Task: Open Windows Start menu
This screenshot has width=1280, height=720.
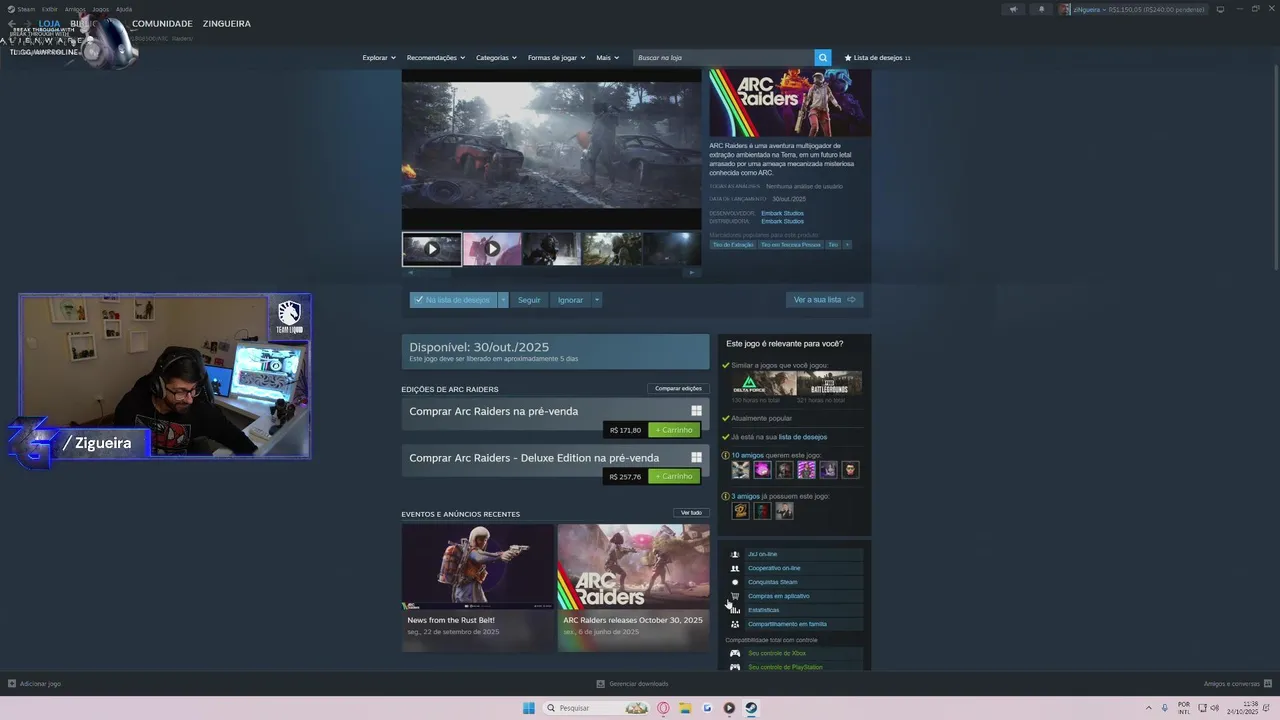Action: tap(528, 708)
